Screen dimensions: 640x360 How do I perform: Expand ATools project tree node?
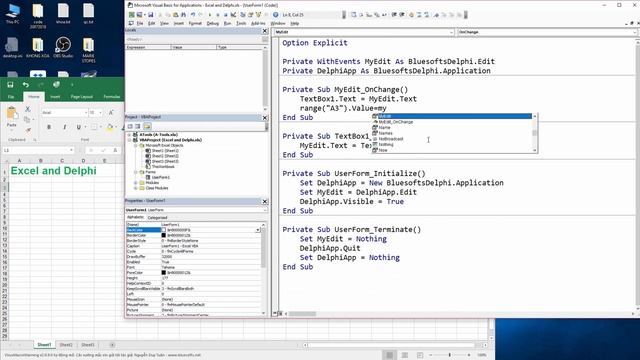(130, 134)
